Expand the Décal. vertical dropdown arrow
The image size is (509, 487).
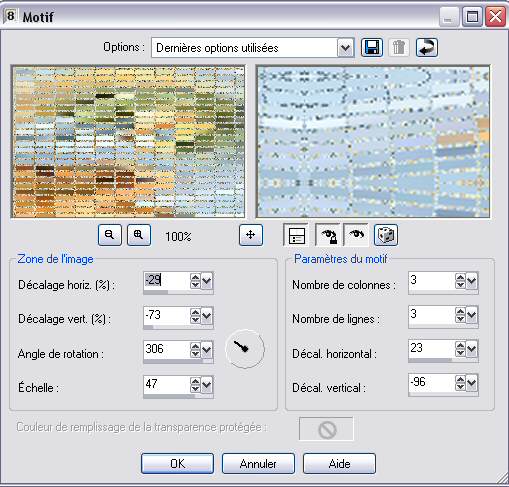point(471,383)
